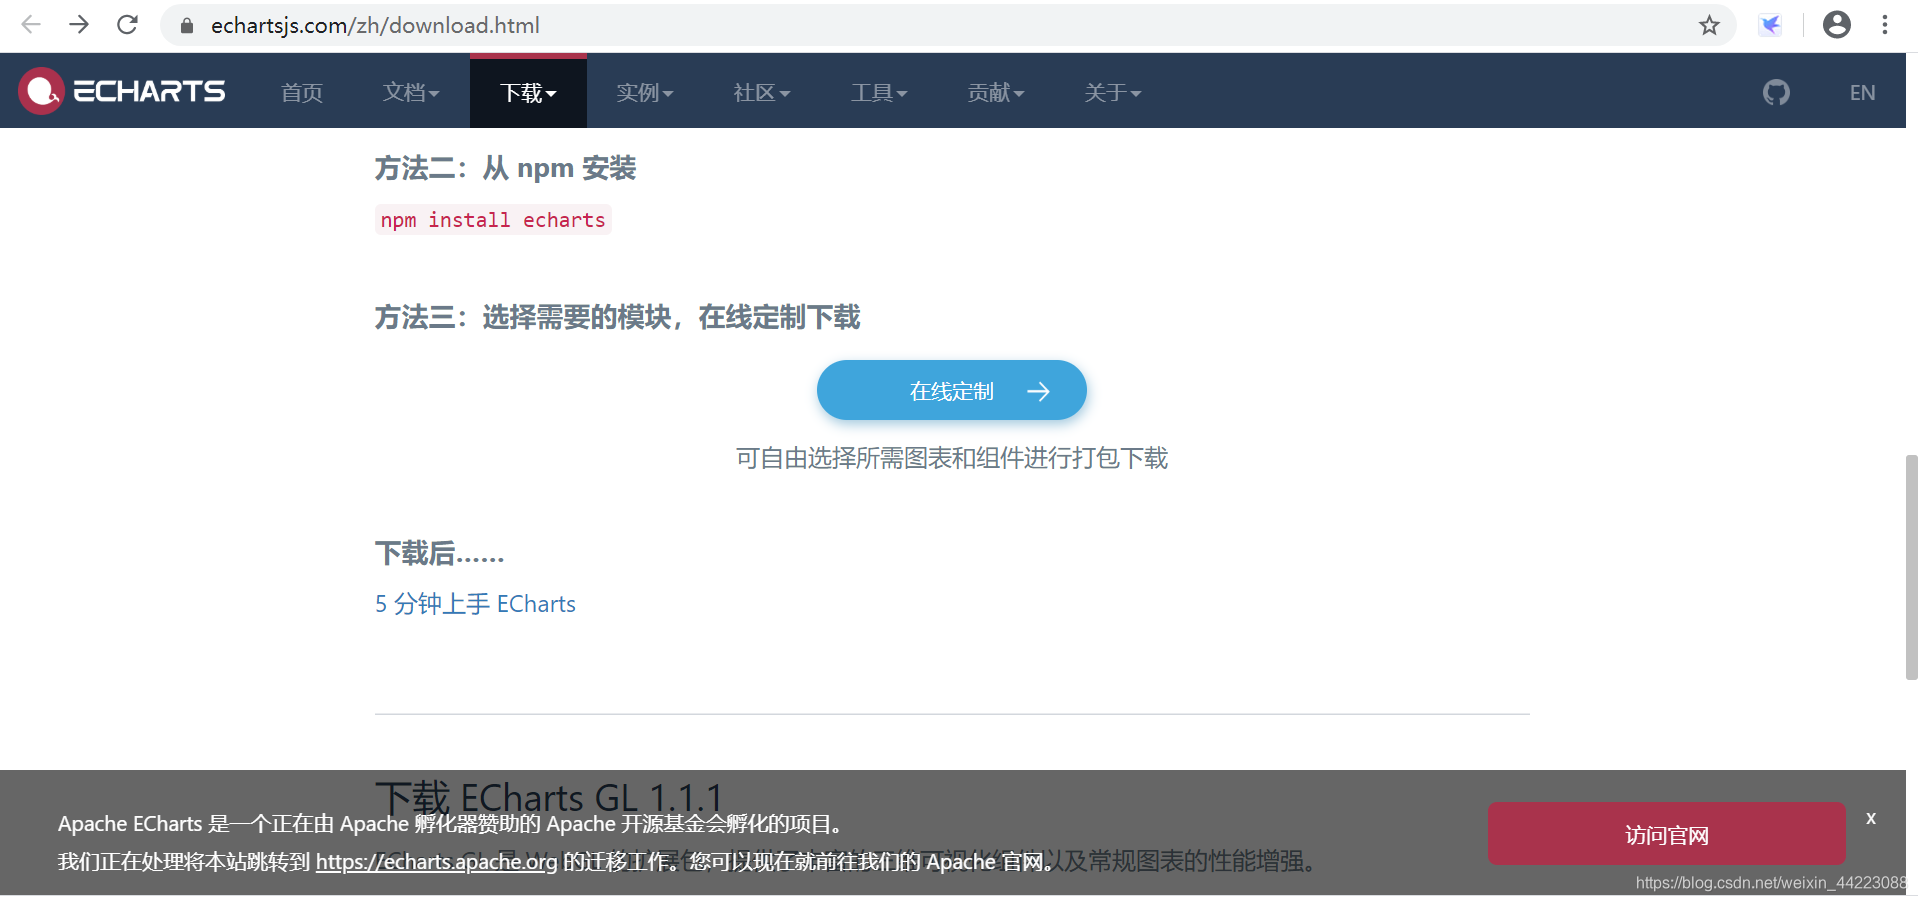Go to 首页 in navigation
The width and height of the screenshot is (1918, 902).
(302, 92)
